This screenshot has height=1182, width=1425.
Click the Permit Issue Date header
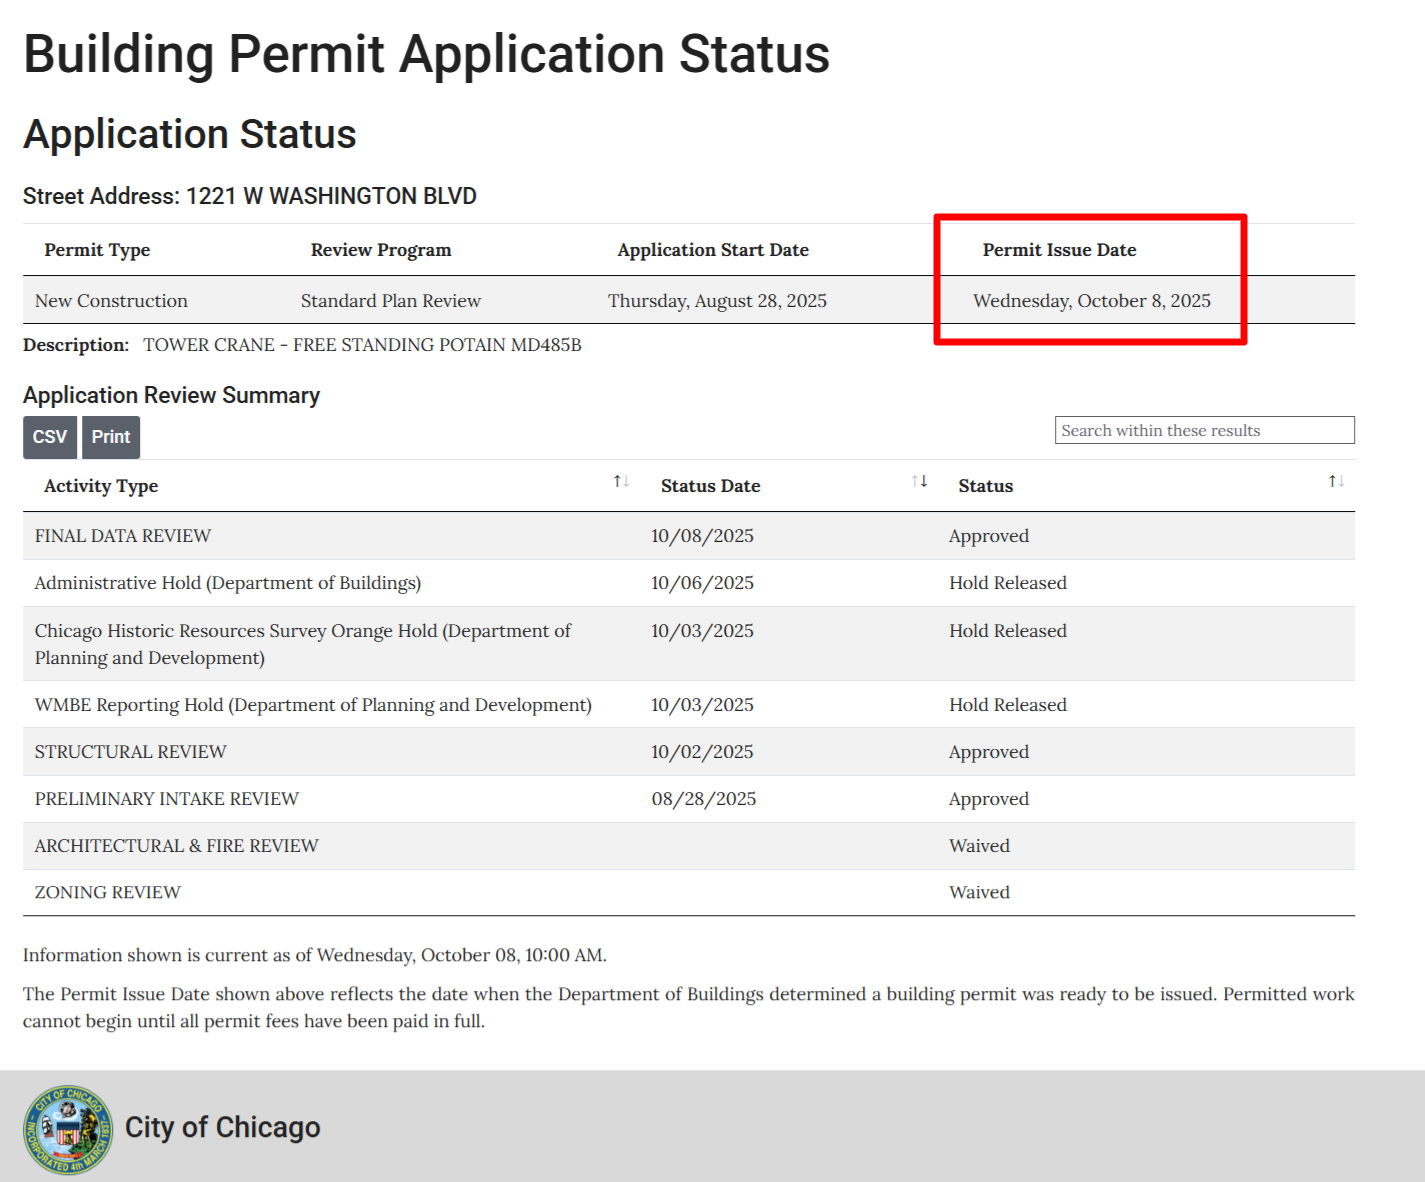pyautogui.click(x=1059, y=250)
